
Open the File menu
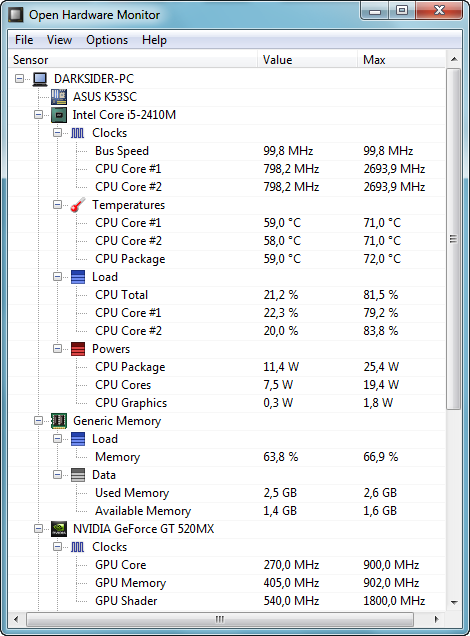click(x=24, y=40)
